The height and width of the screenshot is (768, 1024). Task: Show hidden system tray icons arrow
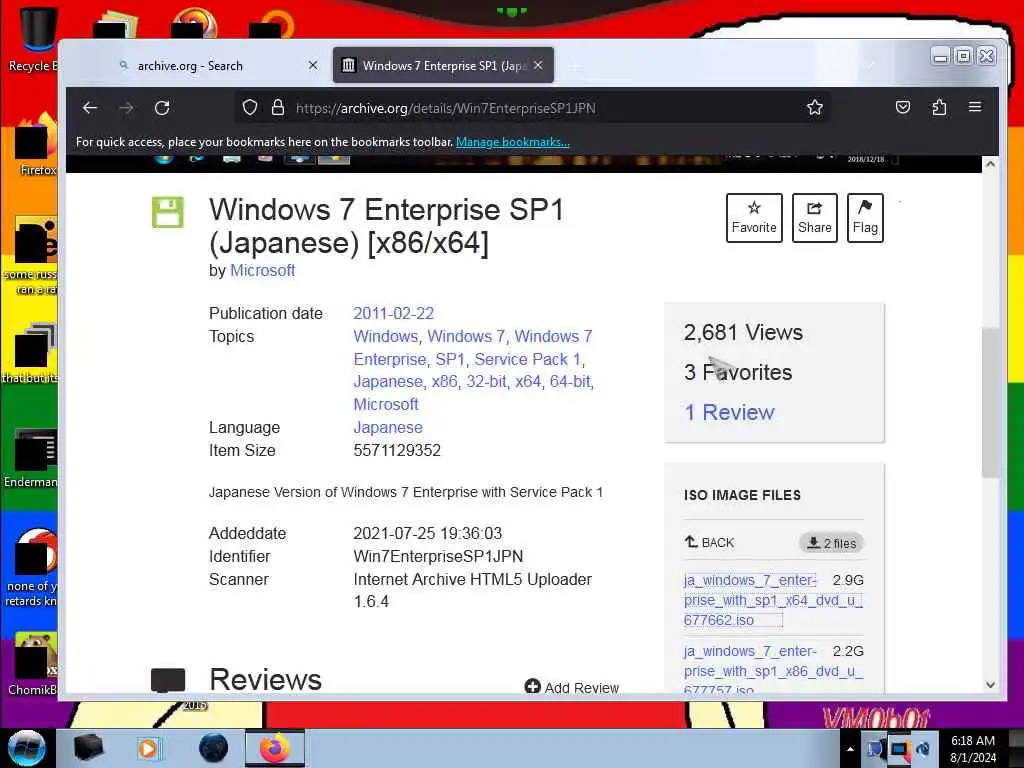(850, 749)
